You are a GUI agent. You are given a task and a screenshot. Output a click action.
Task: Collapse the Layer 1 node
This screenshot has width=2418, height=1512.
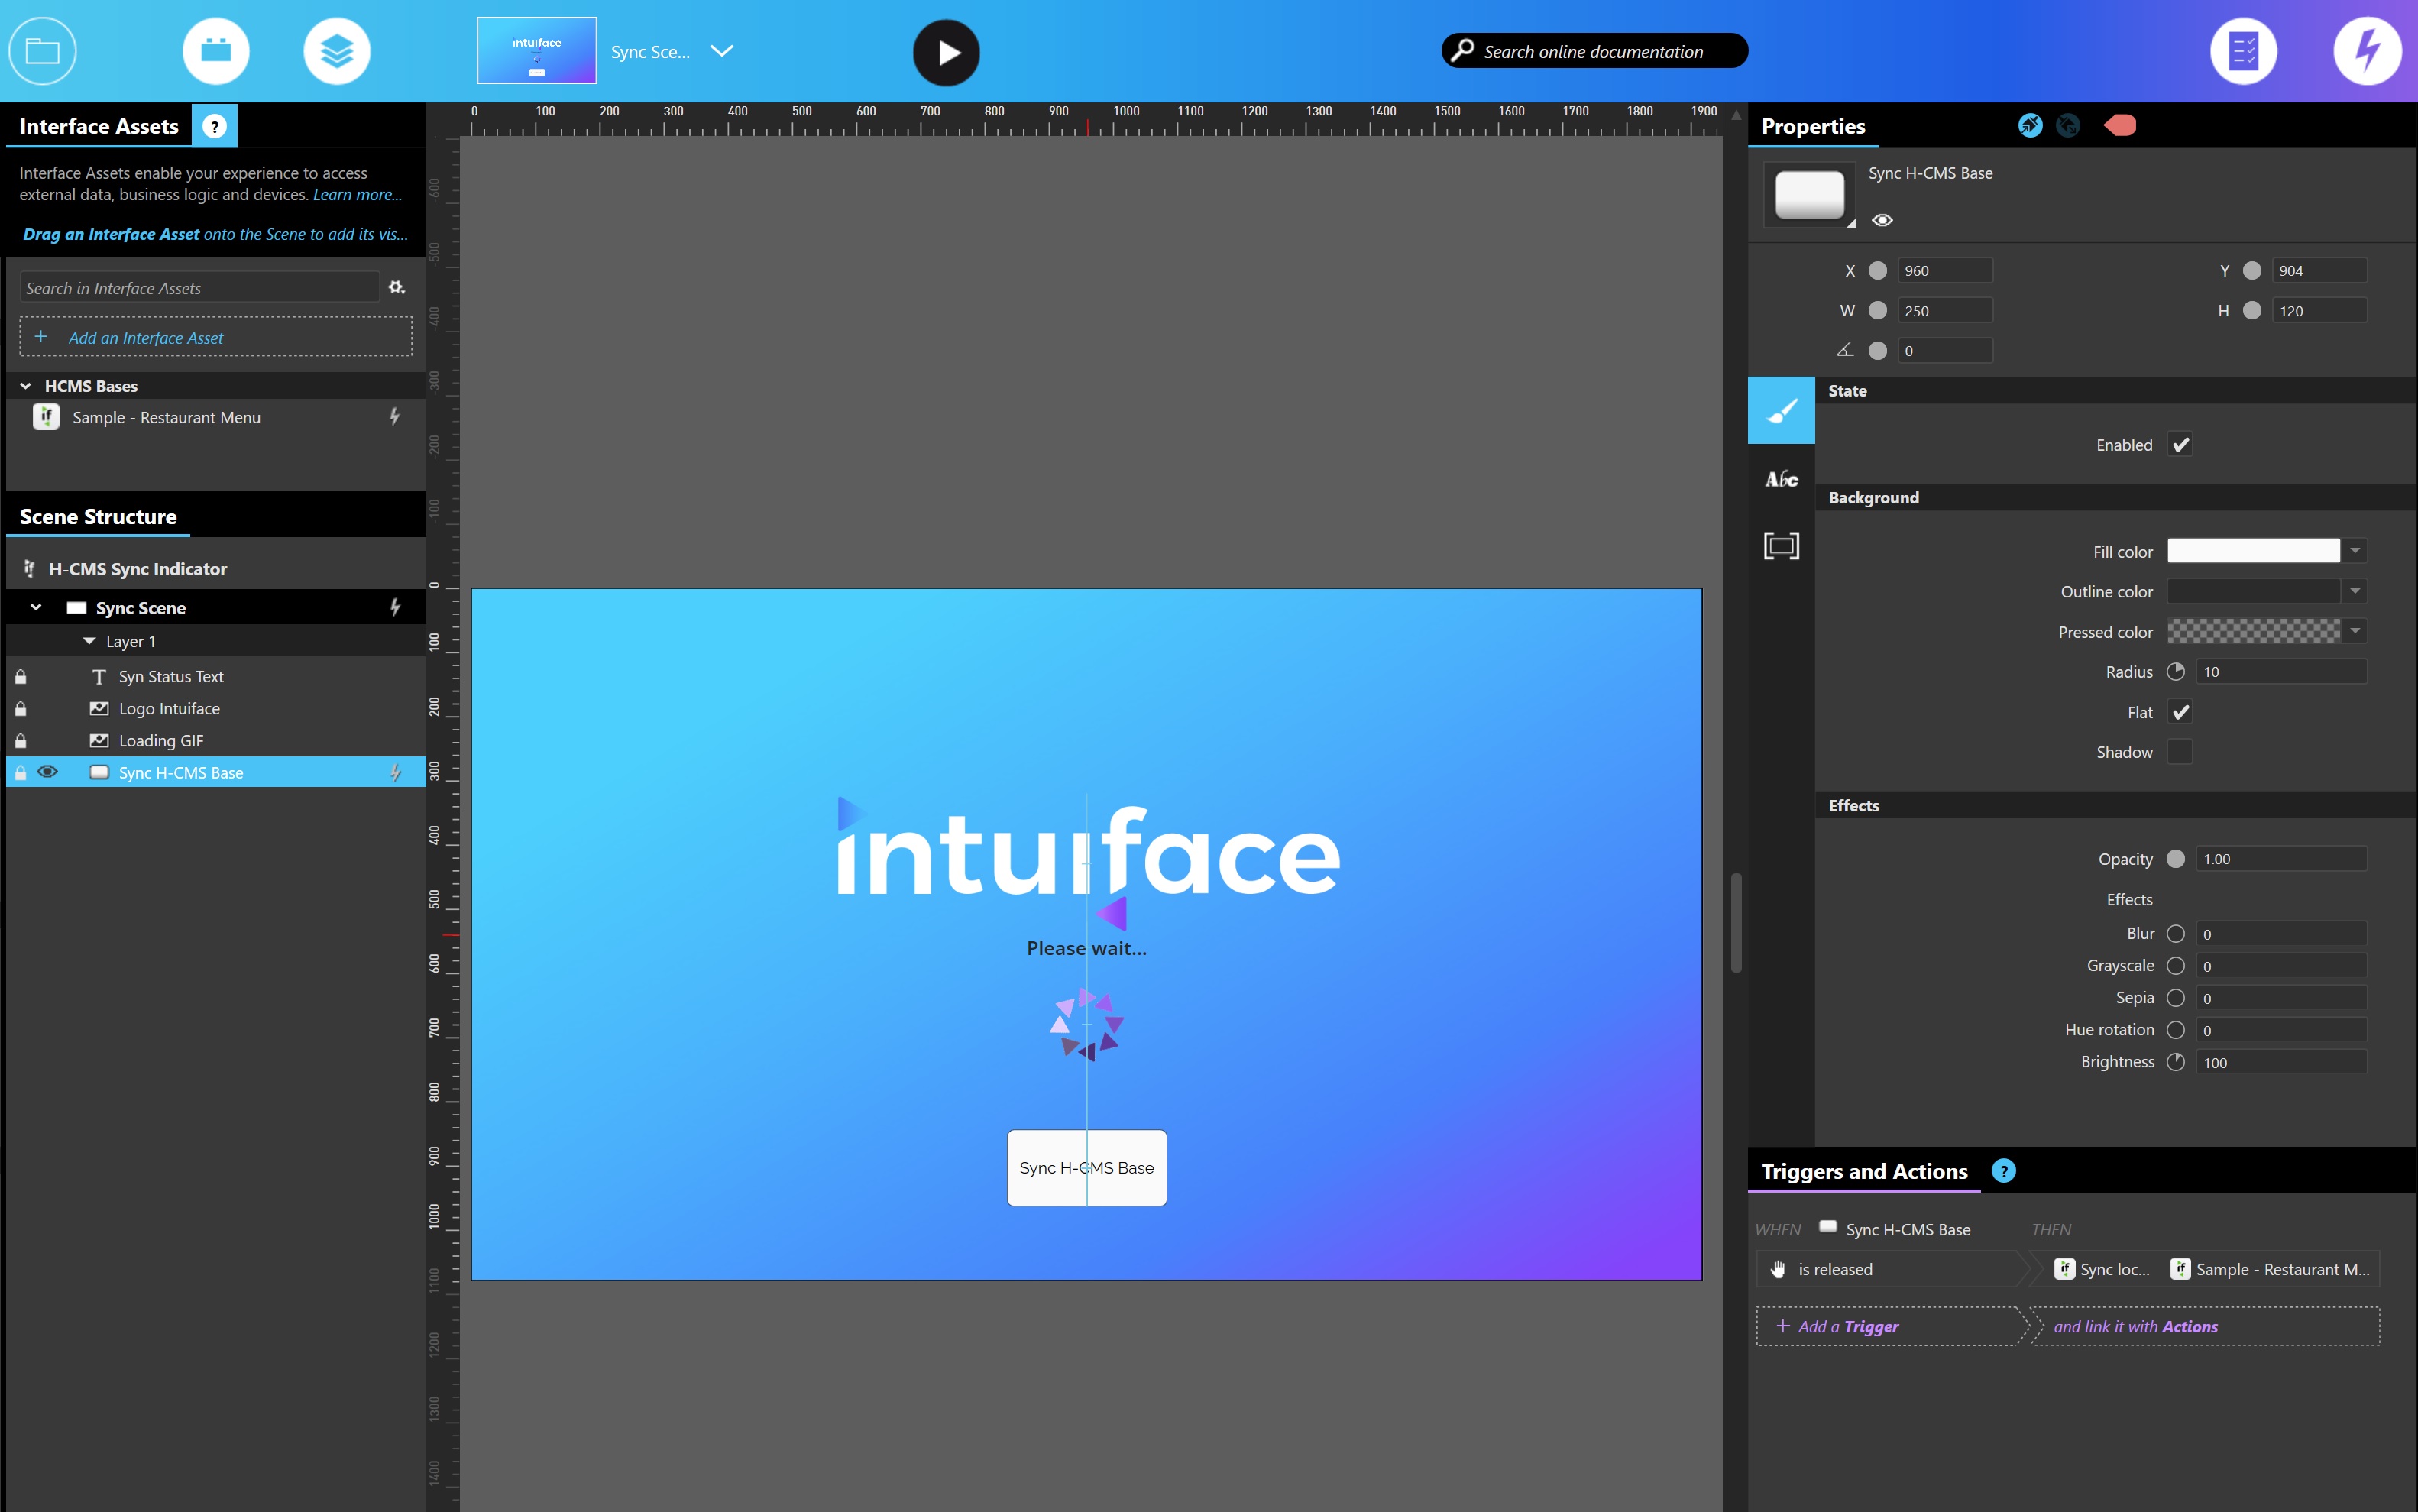[x=89, y=641]
